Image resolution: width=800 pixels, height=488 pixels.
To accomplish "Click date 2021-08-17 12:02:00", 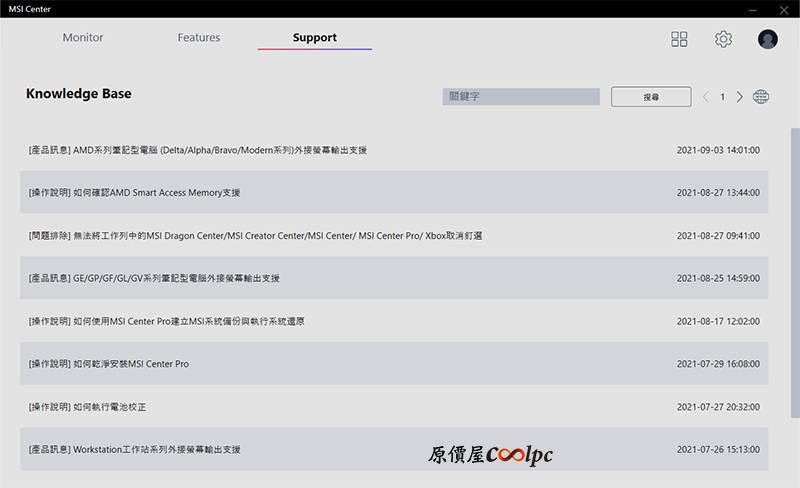I will pos(718,321).
